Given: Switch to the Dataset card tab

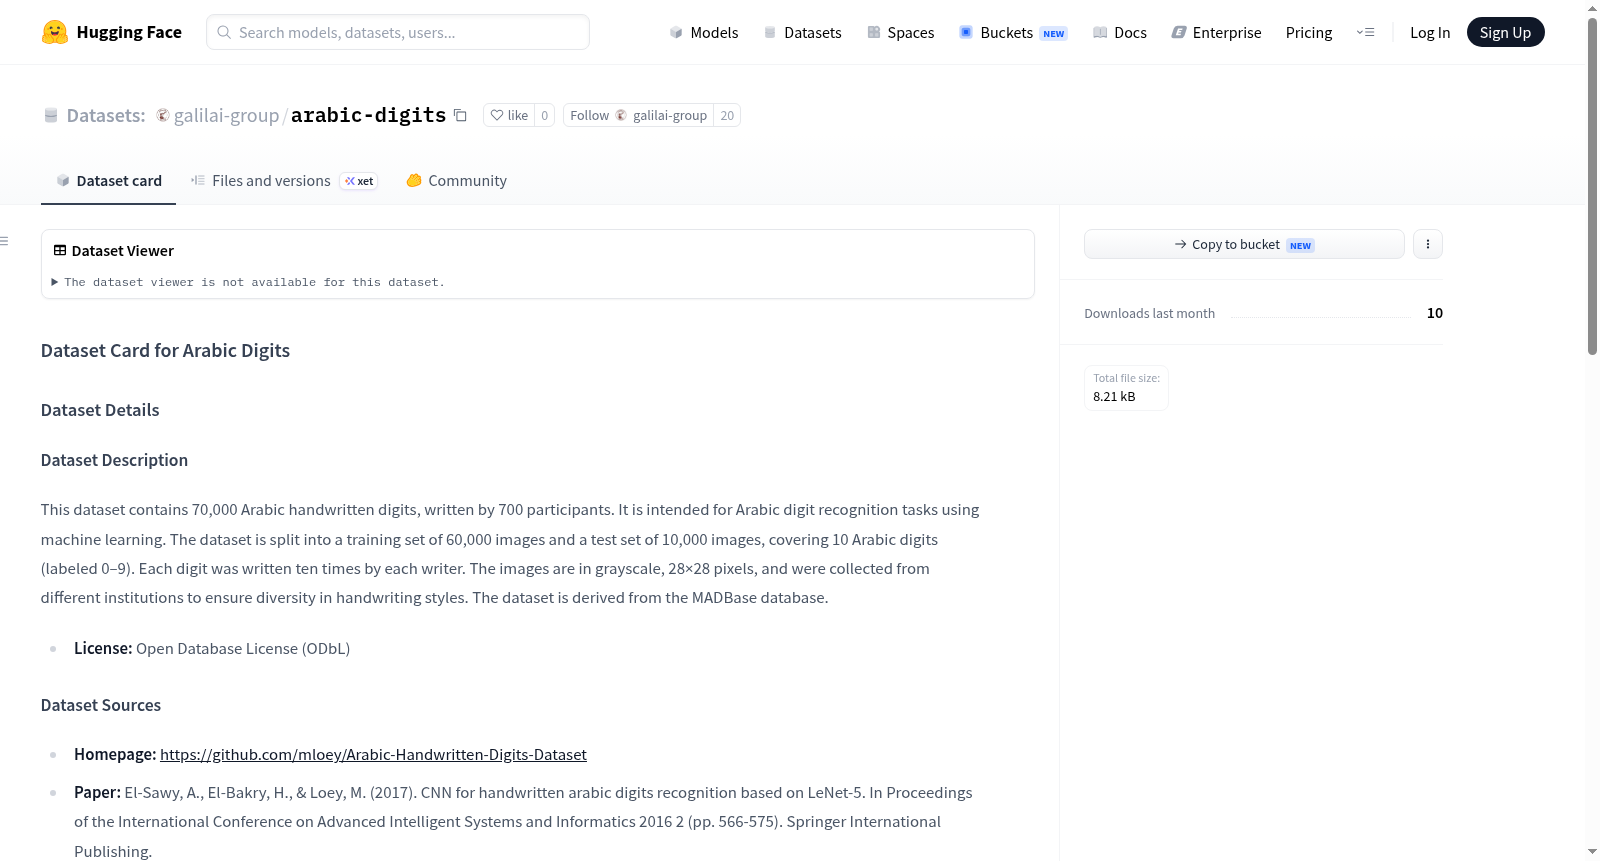Looking at the screenshot, I should (x=108, y=181).
